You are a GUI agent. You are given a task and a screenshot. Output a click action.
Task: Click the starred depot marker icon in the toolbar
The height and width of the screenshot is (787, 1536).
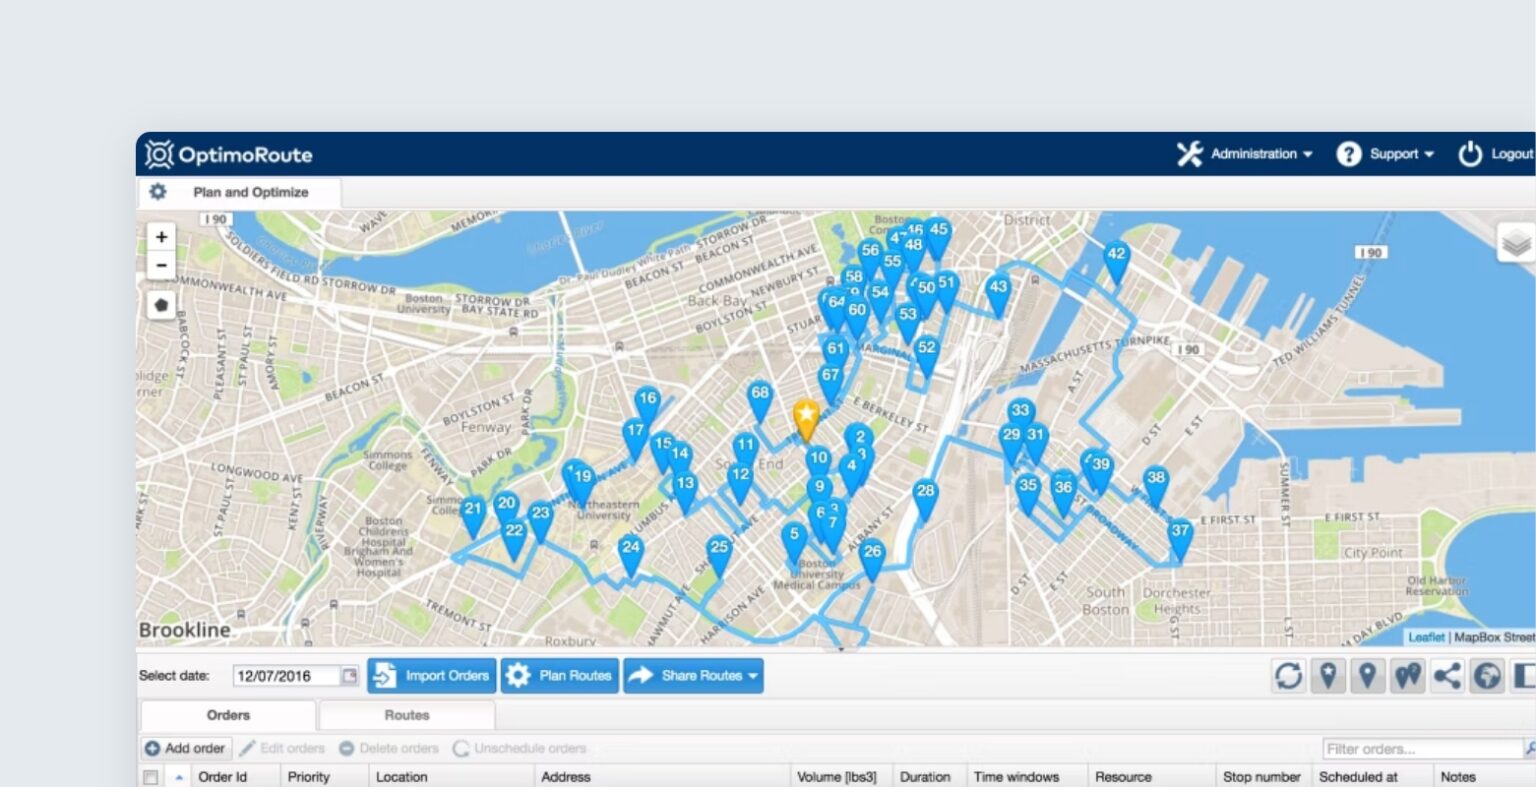coord(1328,675)
